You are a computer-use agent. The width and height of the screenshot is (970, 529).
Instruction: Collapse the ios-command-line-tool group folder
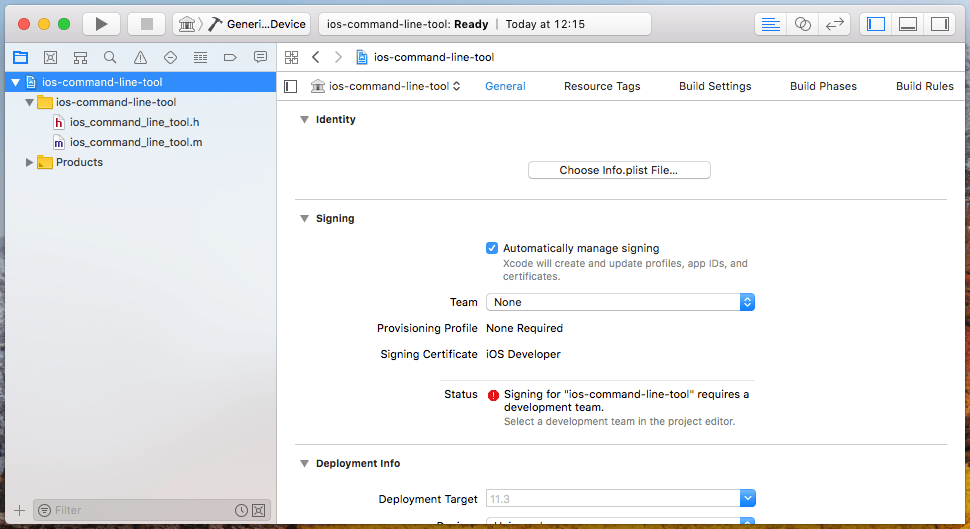[29, 102]
